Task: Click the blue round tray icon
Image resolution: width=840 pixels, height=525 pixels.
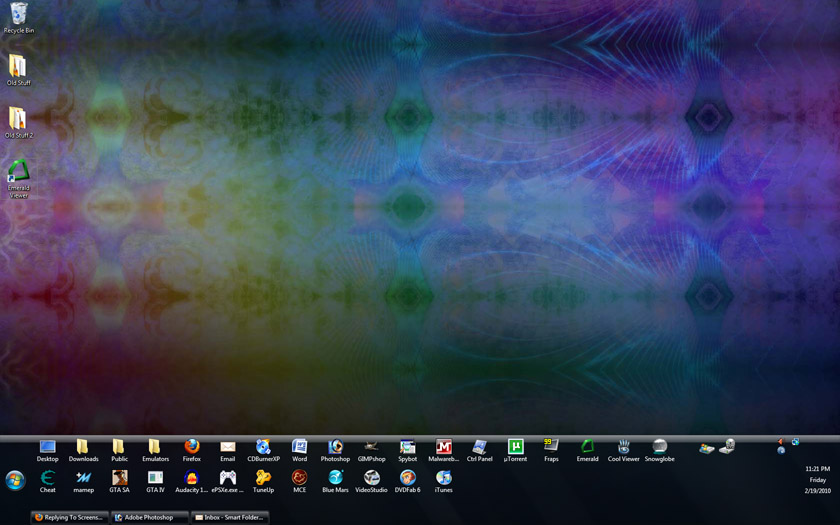Action: point(781,451)
